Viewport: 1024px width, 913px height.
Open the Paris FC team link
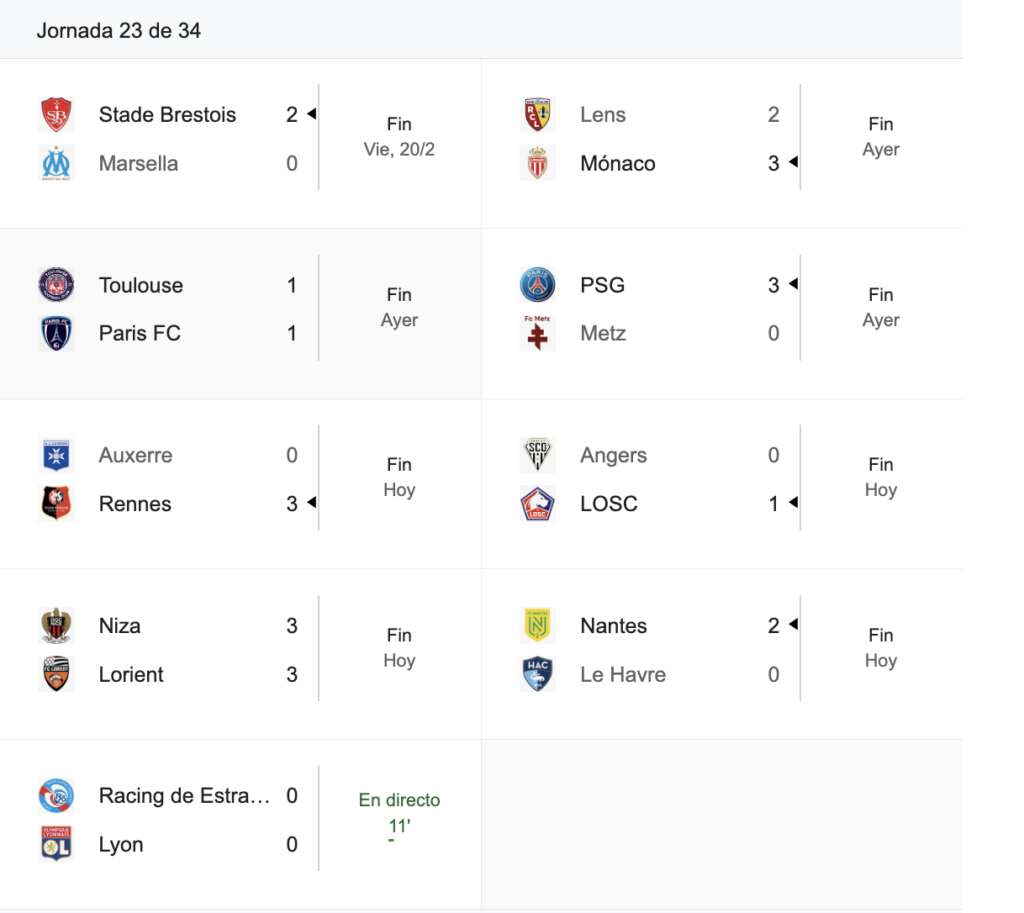coord(140,334)
